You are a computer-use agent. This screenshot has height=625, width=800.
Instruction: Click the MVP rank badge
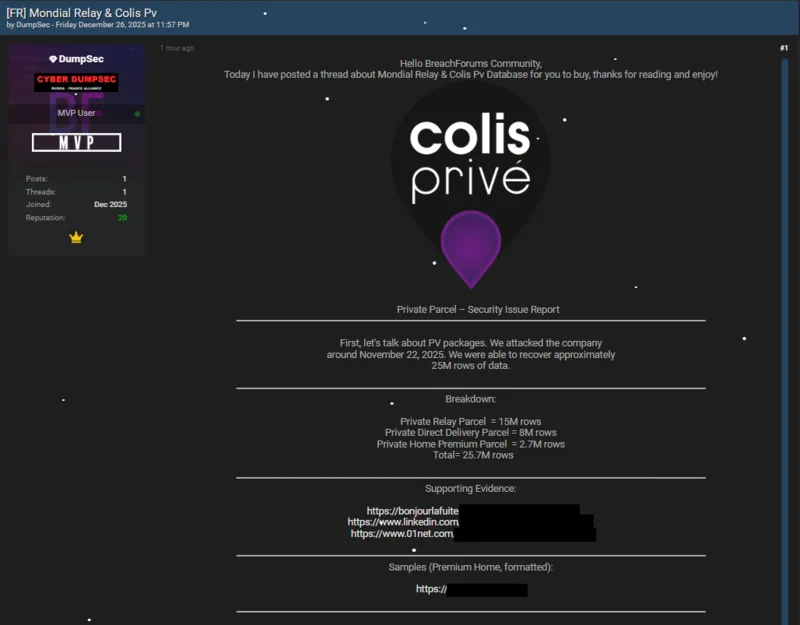[x=77, y=142]
